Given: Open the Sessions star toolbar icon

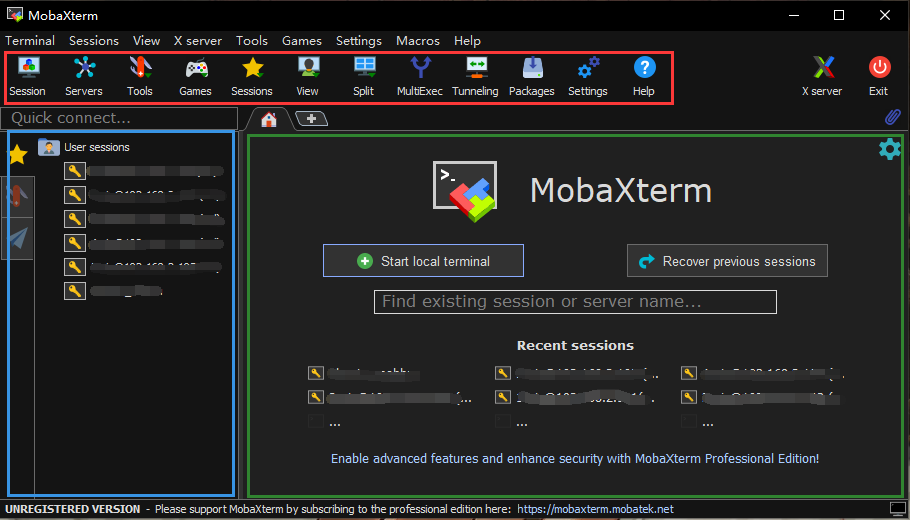Looking at the screenshot, I should (252, 77).
